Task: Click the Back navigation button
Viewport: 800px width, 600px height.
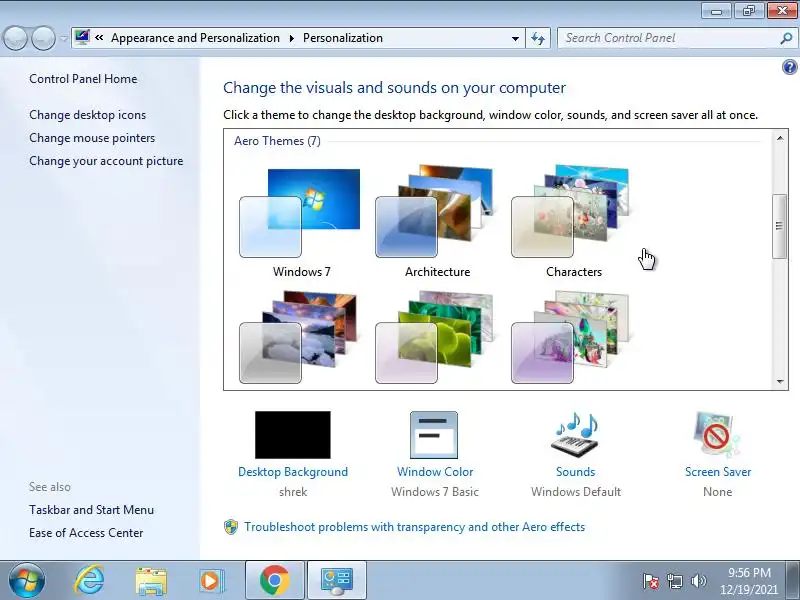Action: coord(15,38)
